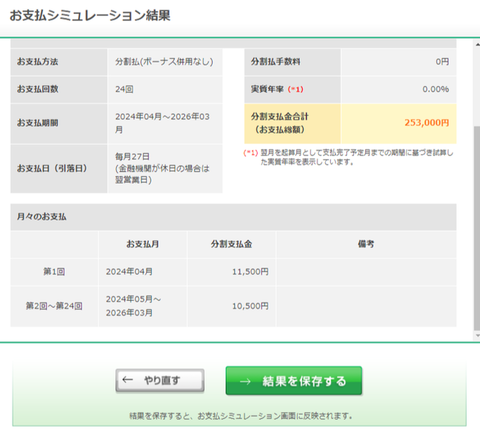This screenshot has width=480, height=438.
Task: Click the 月々のお支払 section header
Action: click(x=233, y=217)
